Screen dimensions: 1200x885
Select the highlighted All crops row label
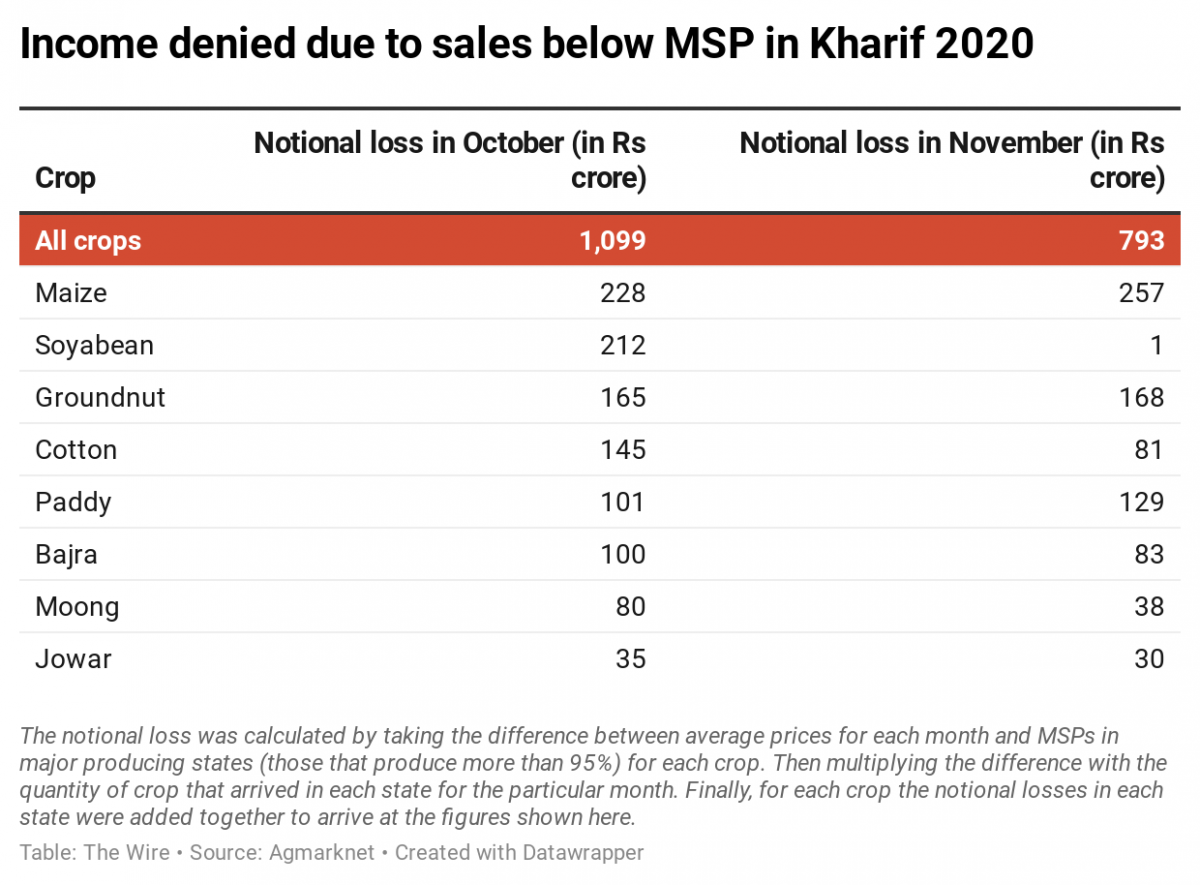point(88,241)
